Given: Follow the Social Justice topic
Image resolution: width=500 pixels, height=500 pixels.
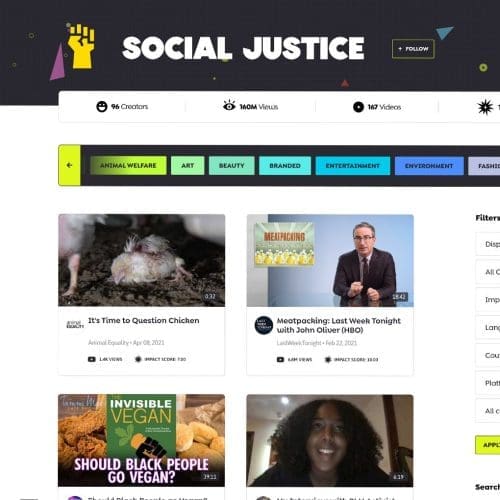Looking at the screenshot, I should pos(413,49).
